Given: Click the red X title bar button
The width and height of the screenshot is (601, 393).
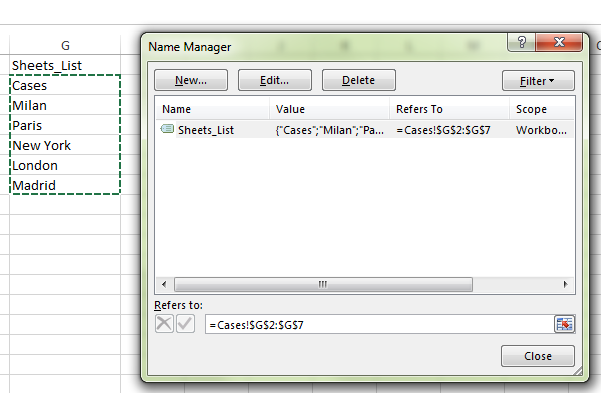Looking at the screenshot, I should 559,42.
